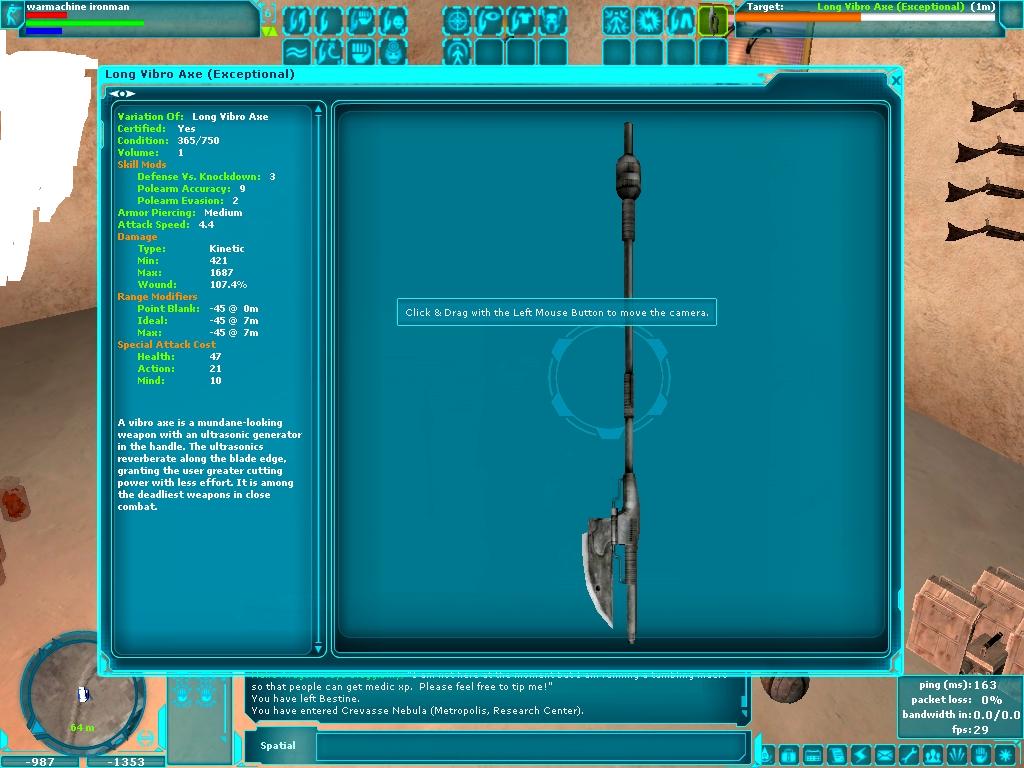Click the open hand menu icon

[982, 756]
